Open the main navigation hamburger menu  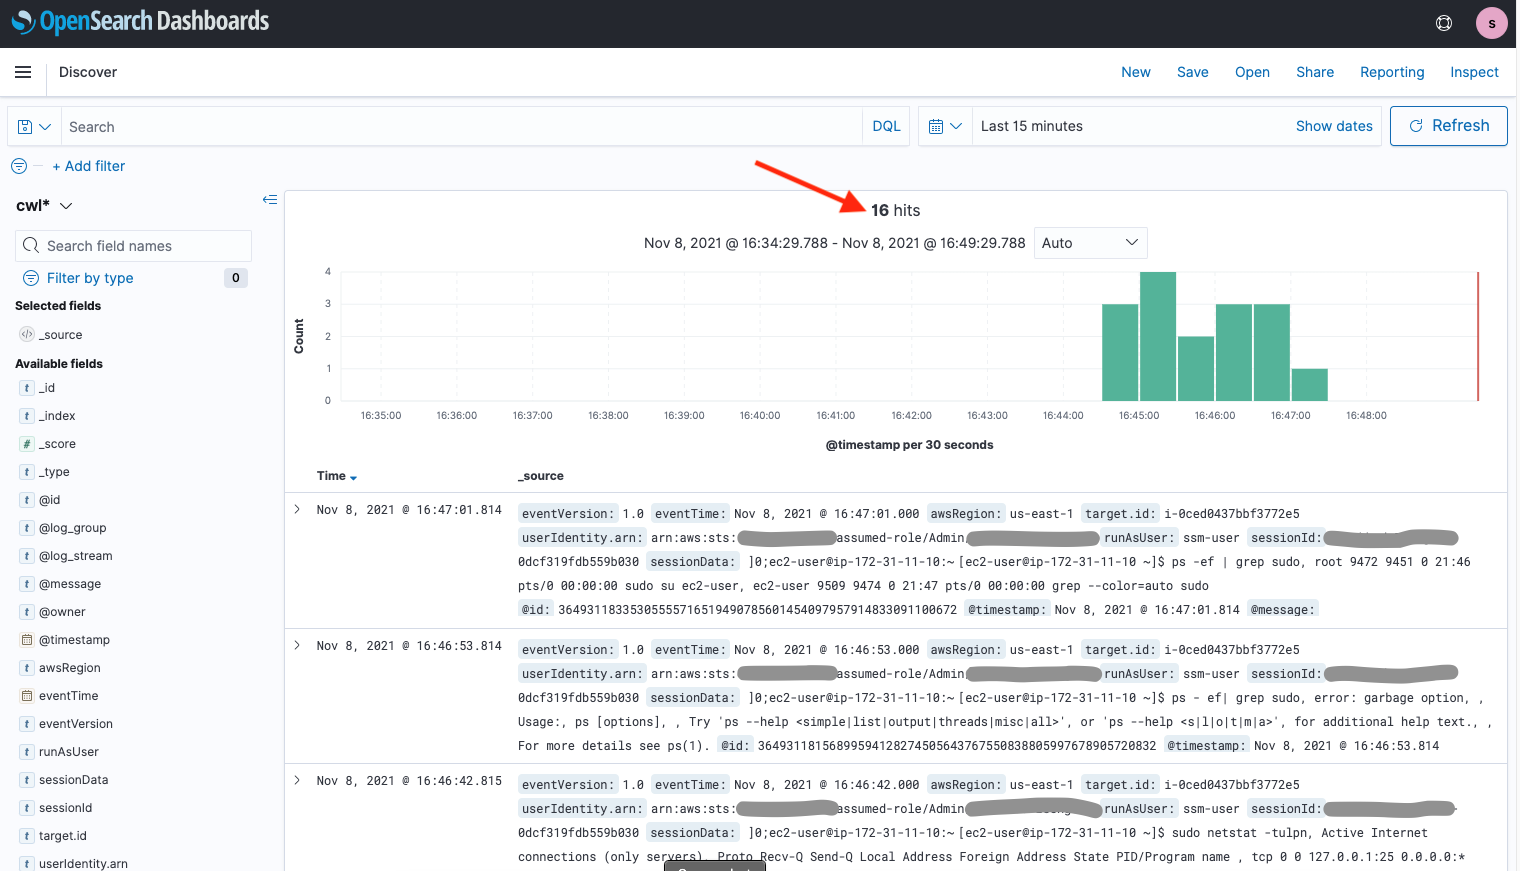tap(23, 72)
